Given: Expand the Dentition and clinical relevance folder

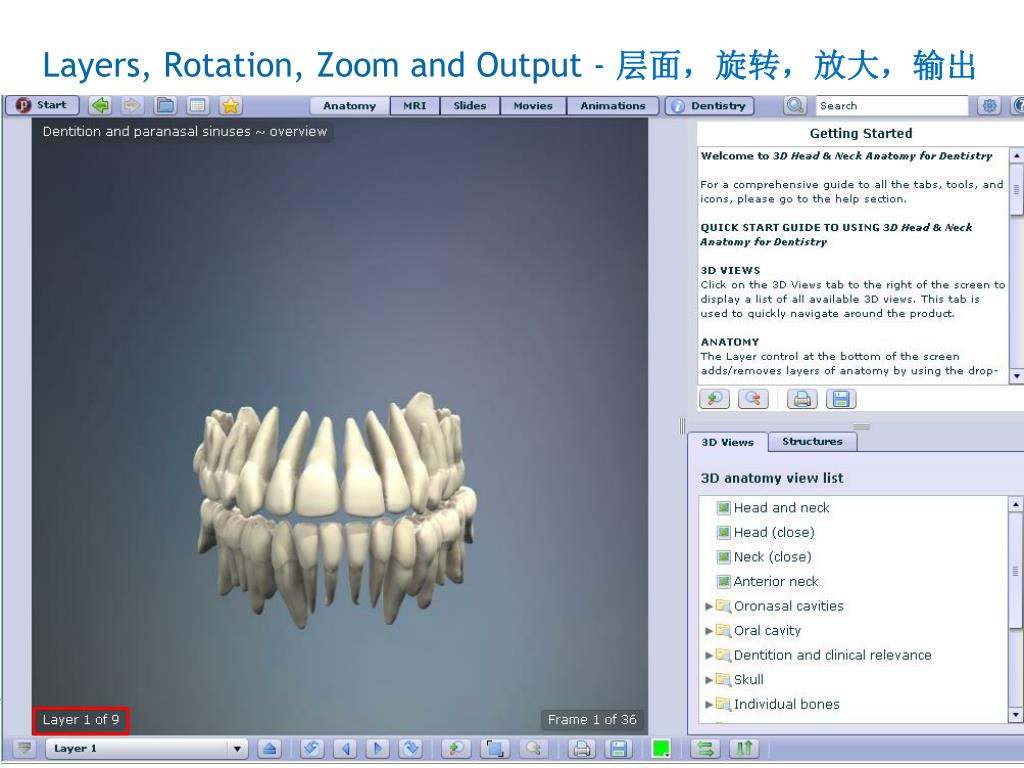Looking at the screenshot, I should tap(710, 655).
